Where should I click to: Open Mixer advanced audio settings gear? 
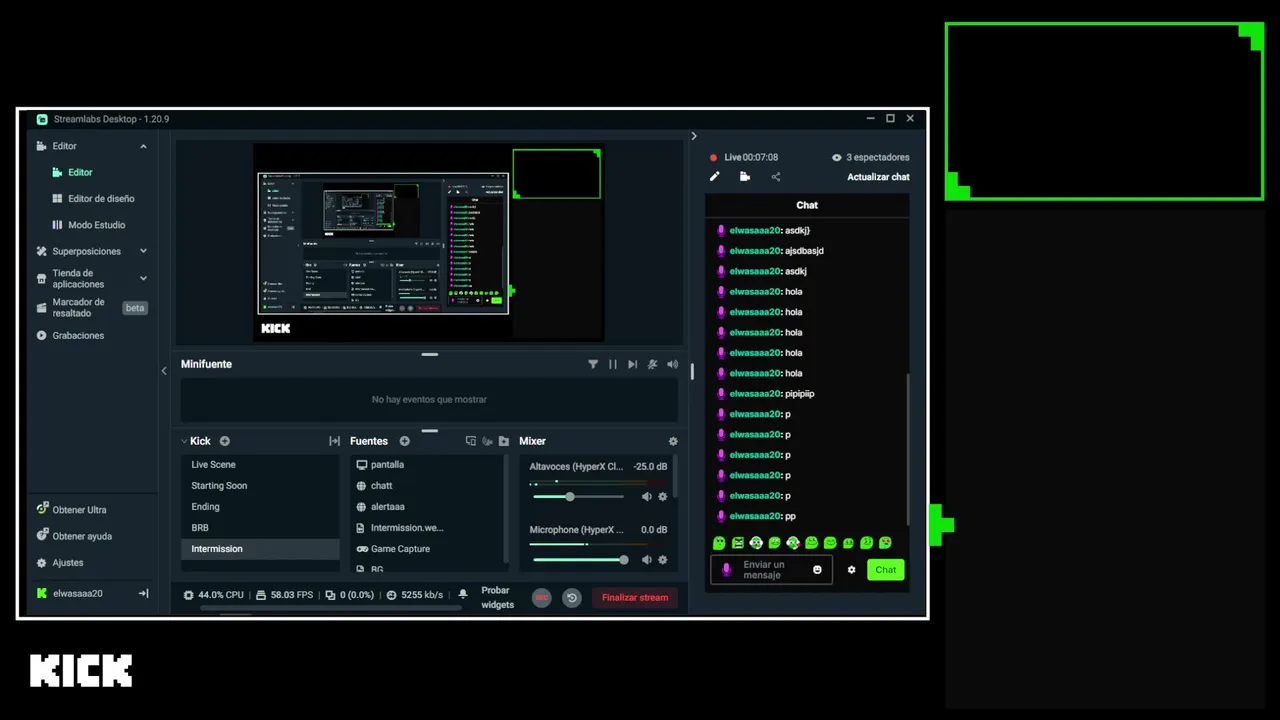click(673, 441)
